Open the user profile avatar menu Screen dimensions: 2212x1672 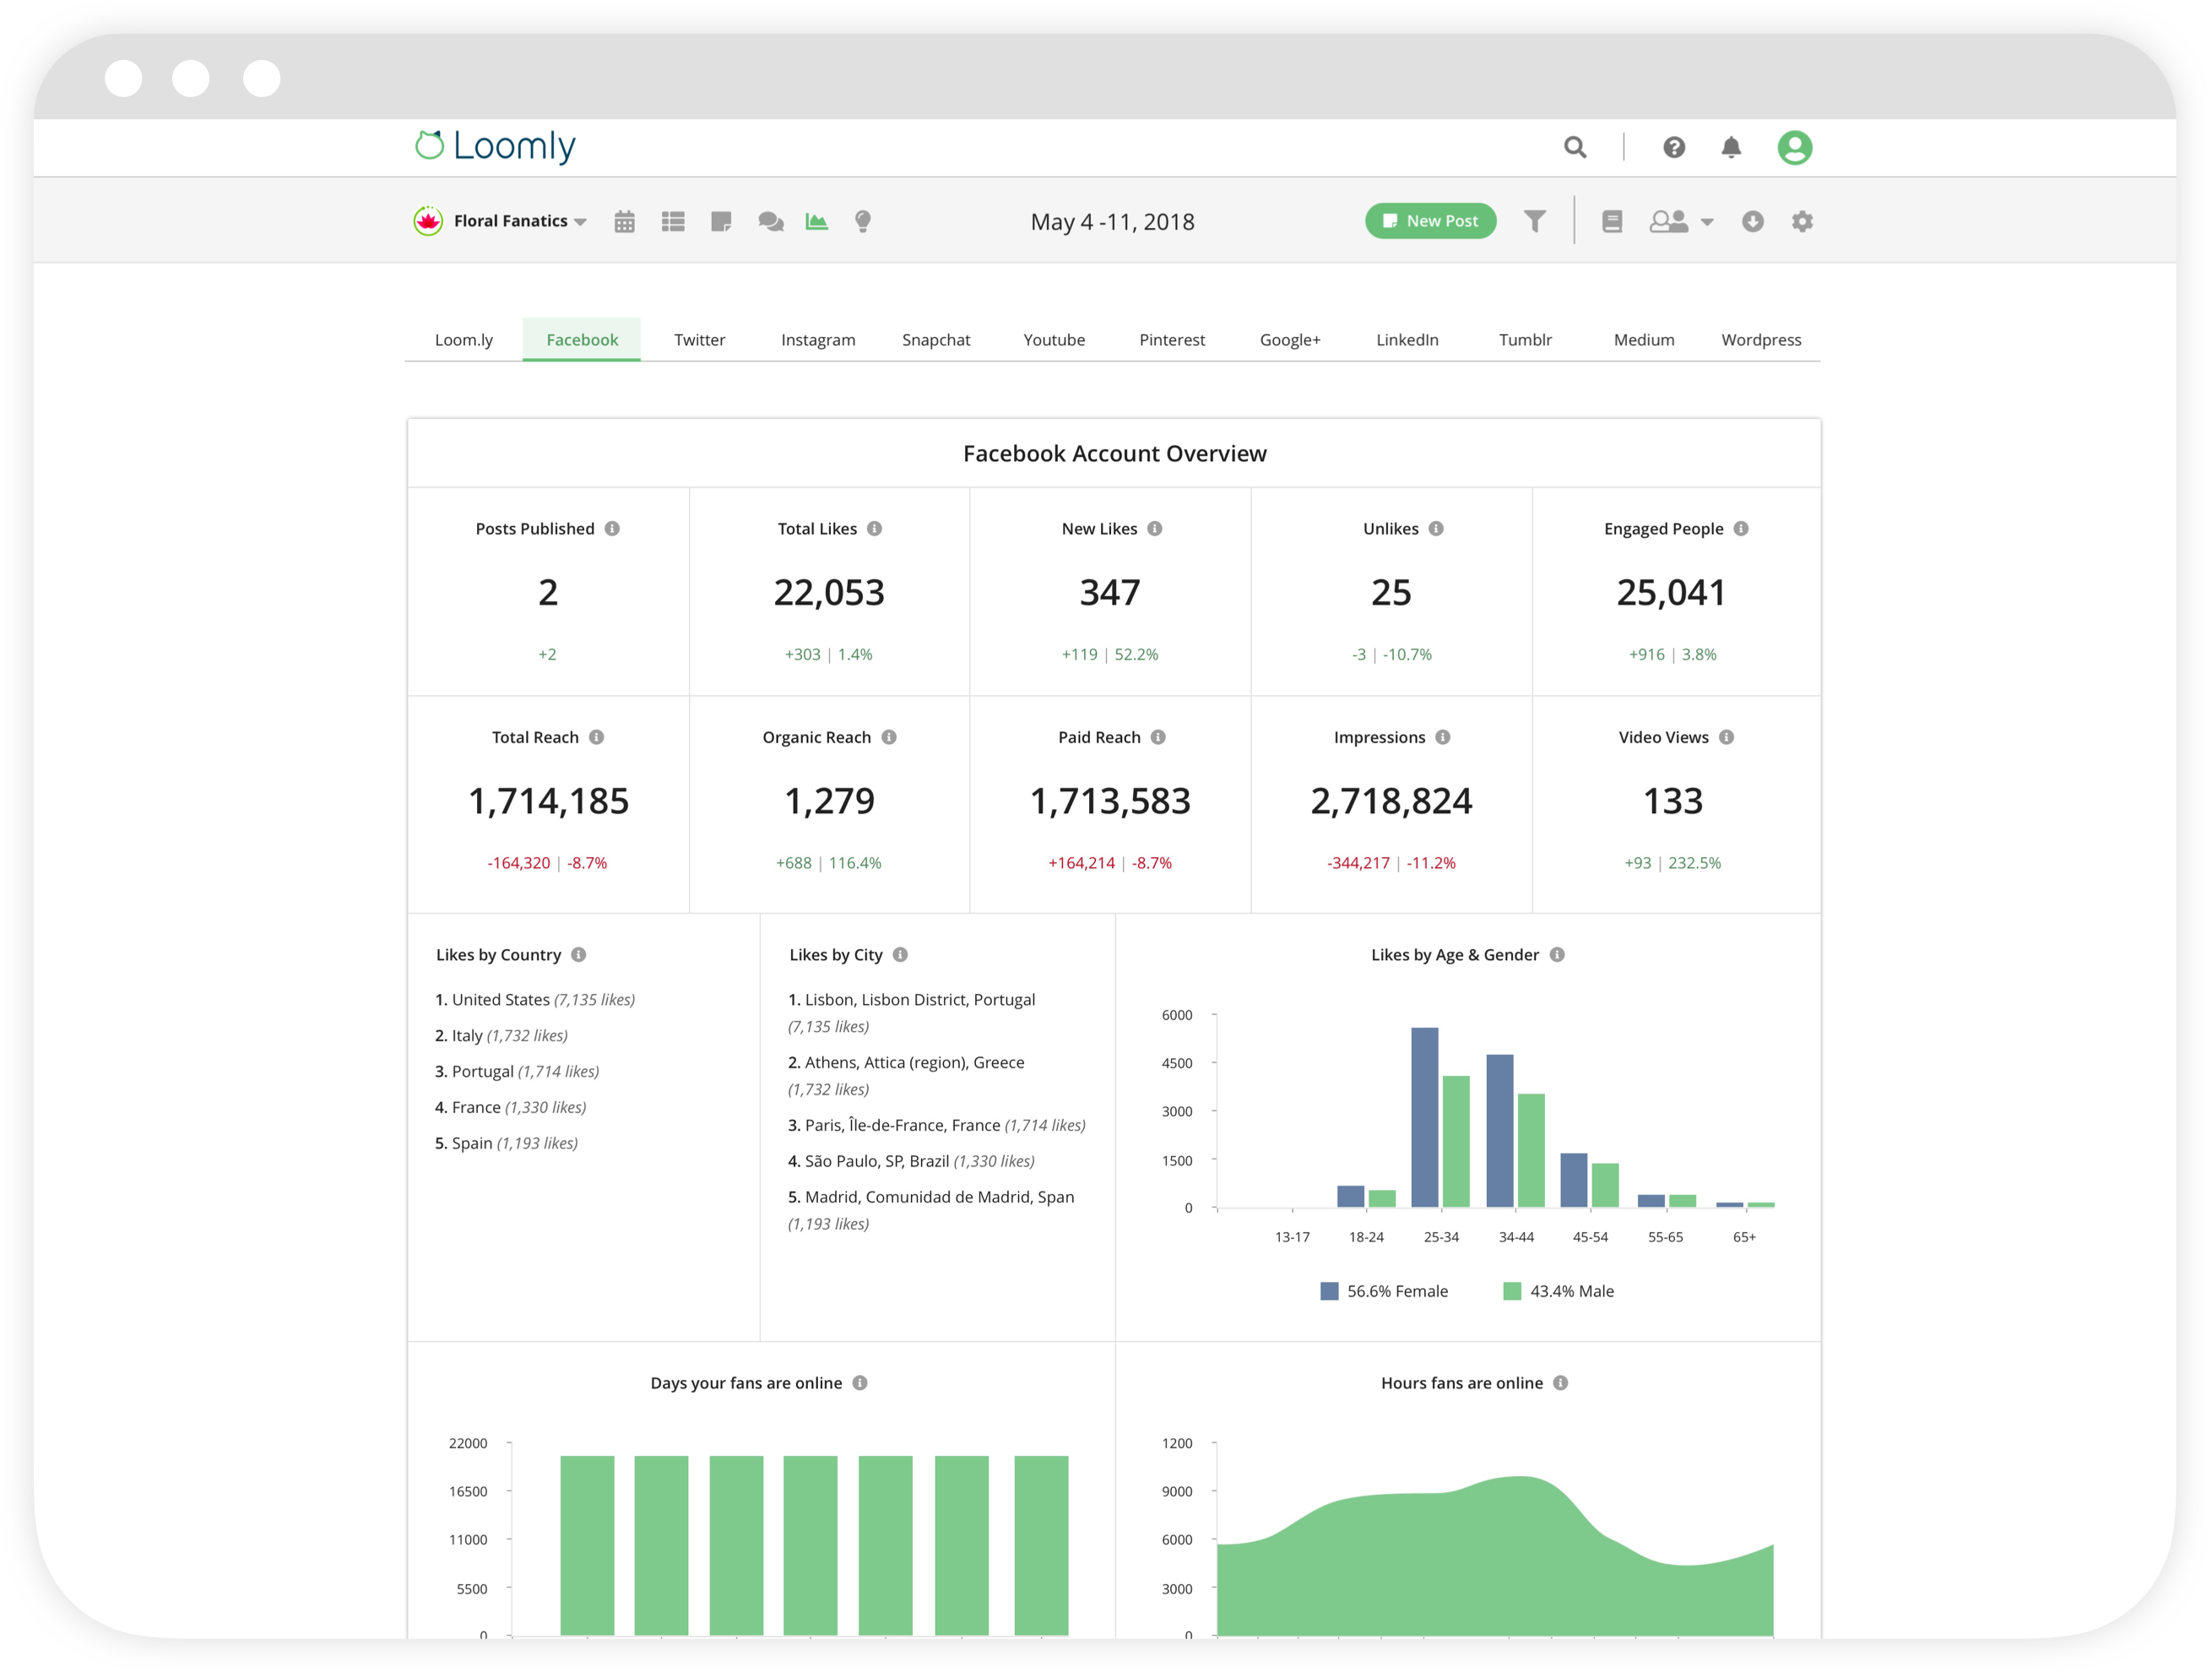(x=1794, y=148)
